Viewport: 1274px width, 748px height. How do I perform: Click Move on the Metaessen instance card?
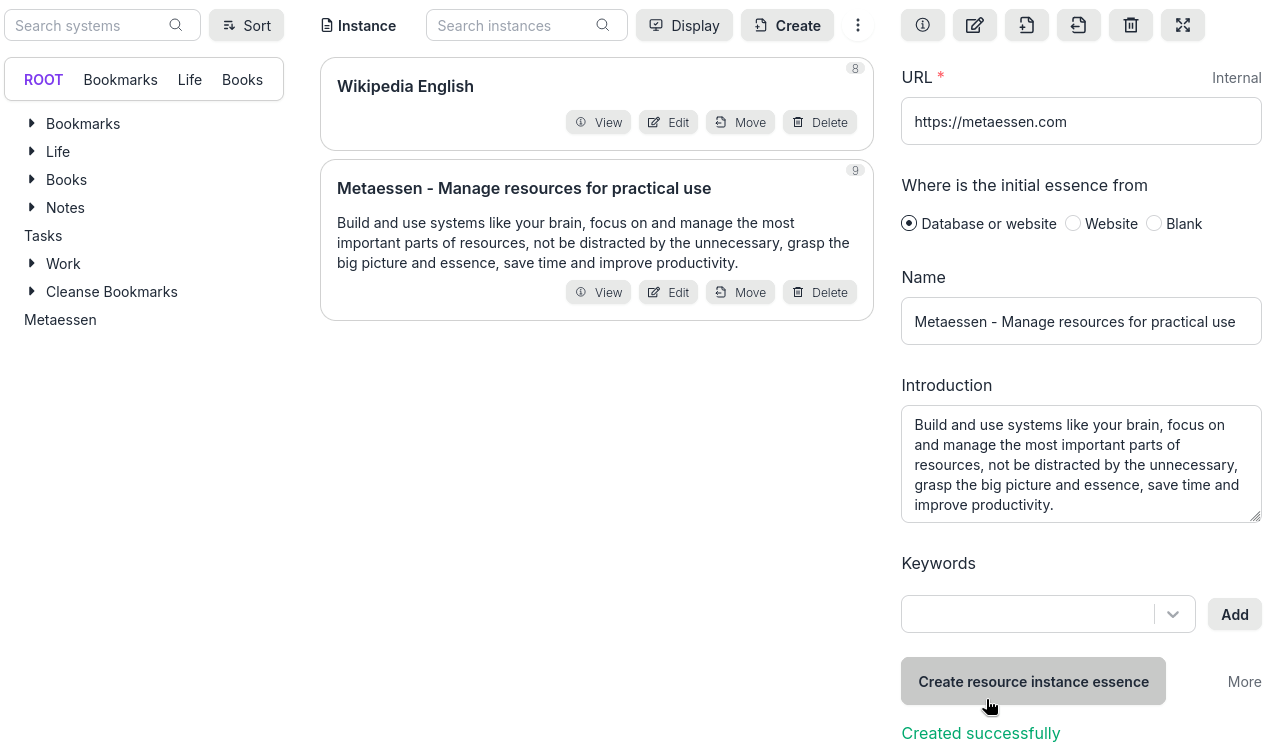[x=741, y=293]
